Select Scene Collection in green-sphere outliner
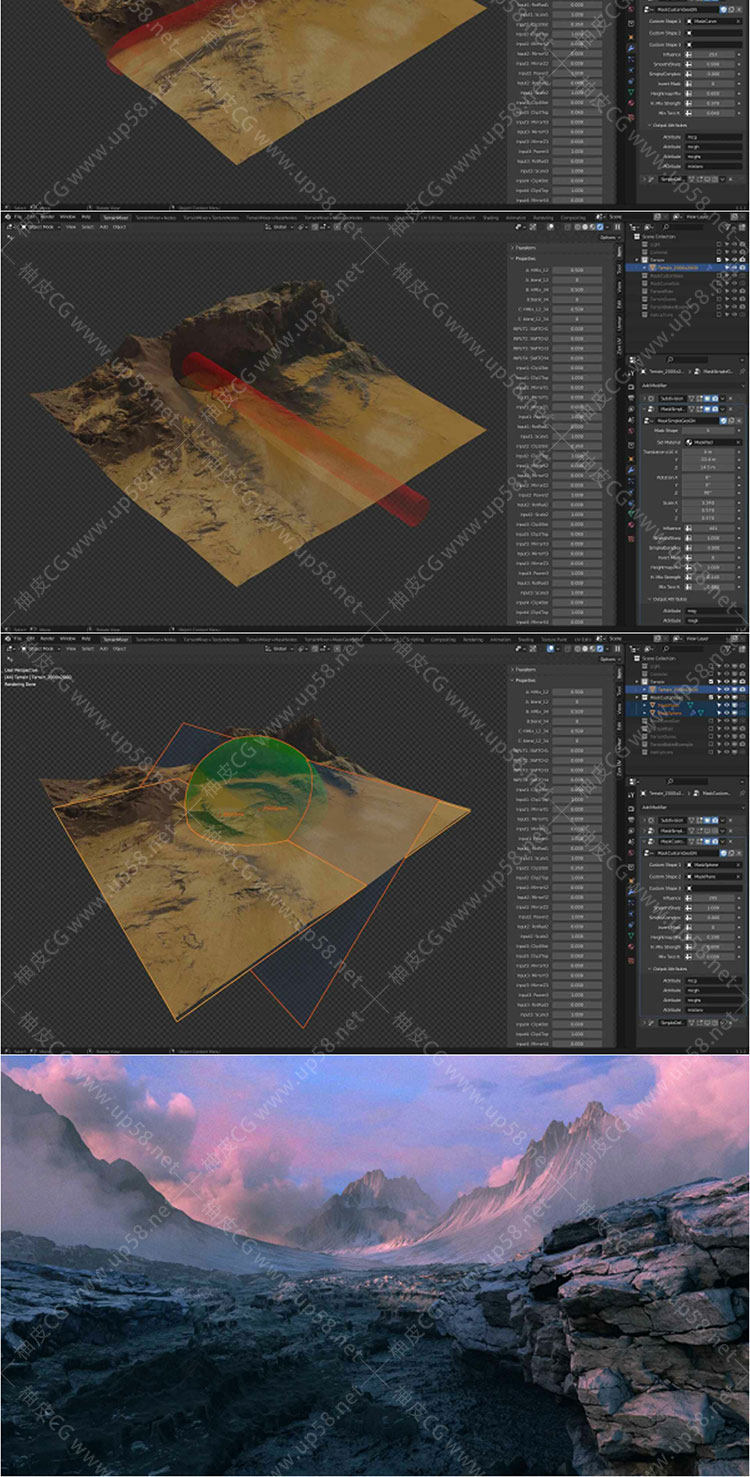750x1477 pixels. point(659,658)
